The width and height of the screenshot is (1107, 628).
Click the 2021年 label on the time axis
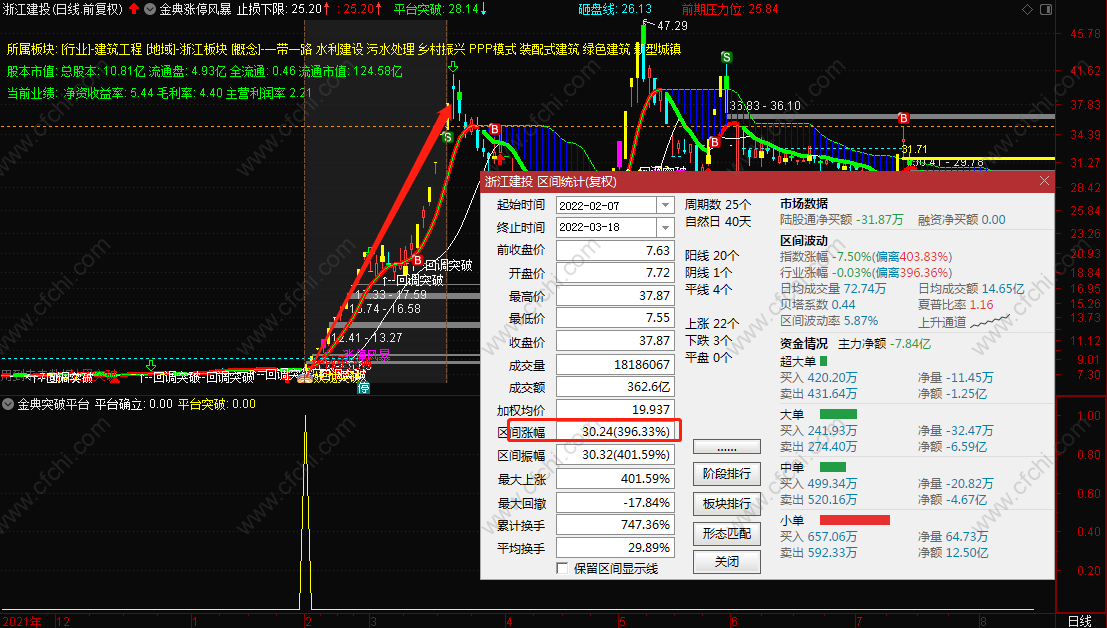21,621
